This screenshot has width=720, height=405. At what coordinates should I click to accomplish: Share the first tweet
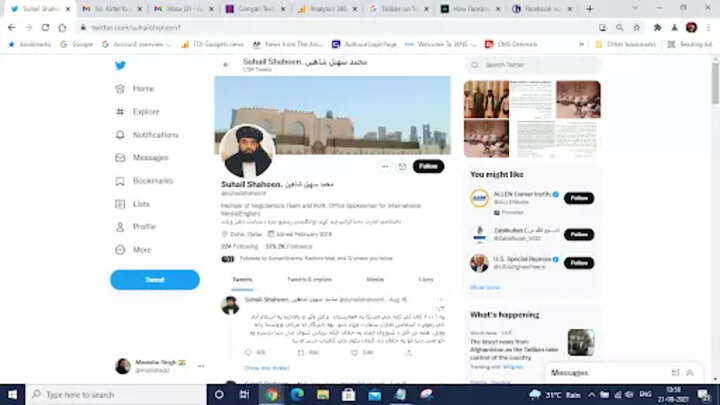coord(408,352)
